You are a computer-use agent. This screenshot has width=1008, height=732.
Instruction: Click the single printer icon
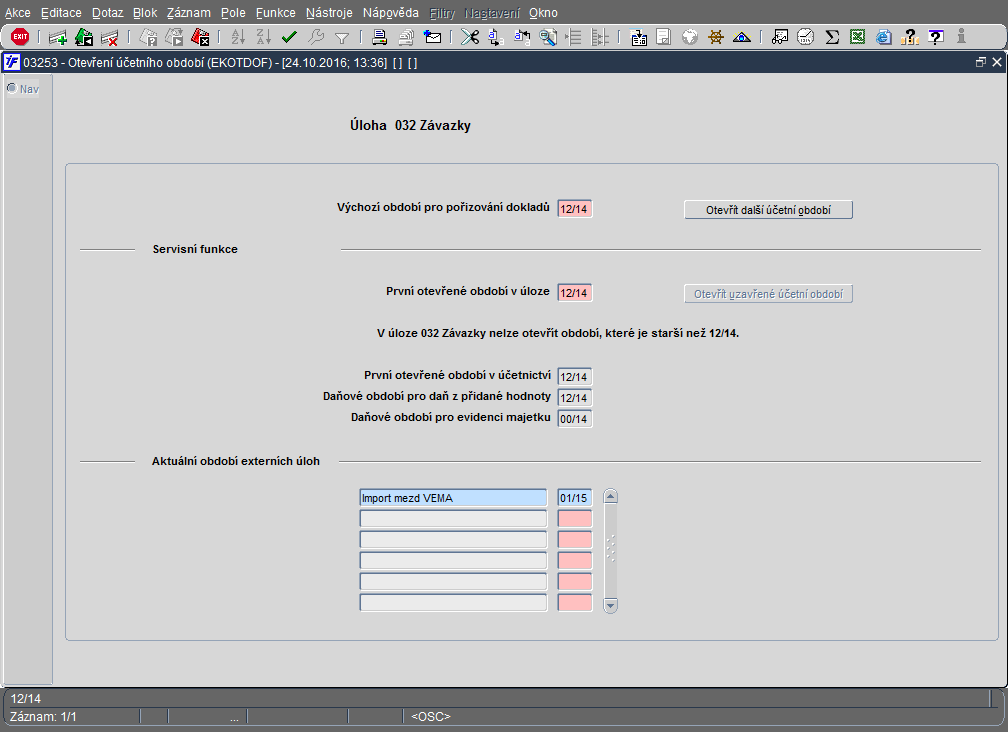(x=379, y=37)
